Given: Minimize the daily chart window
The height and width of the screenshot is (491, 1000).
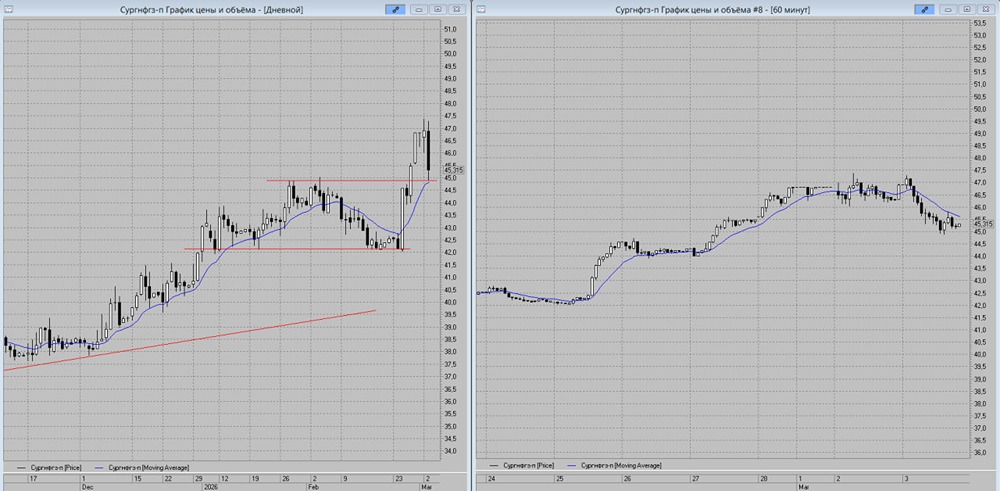Looking at the screenshot, I should click(417, 9).
